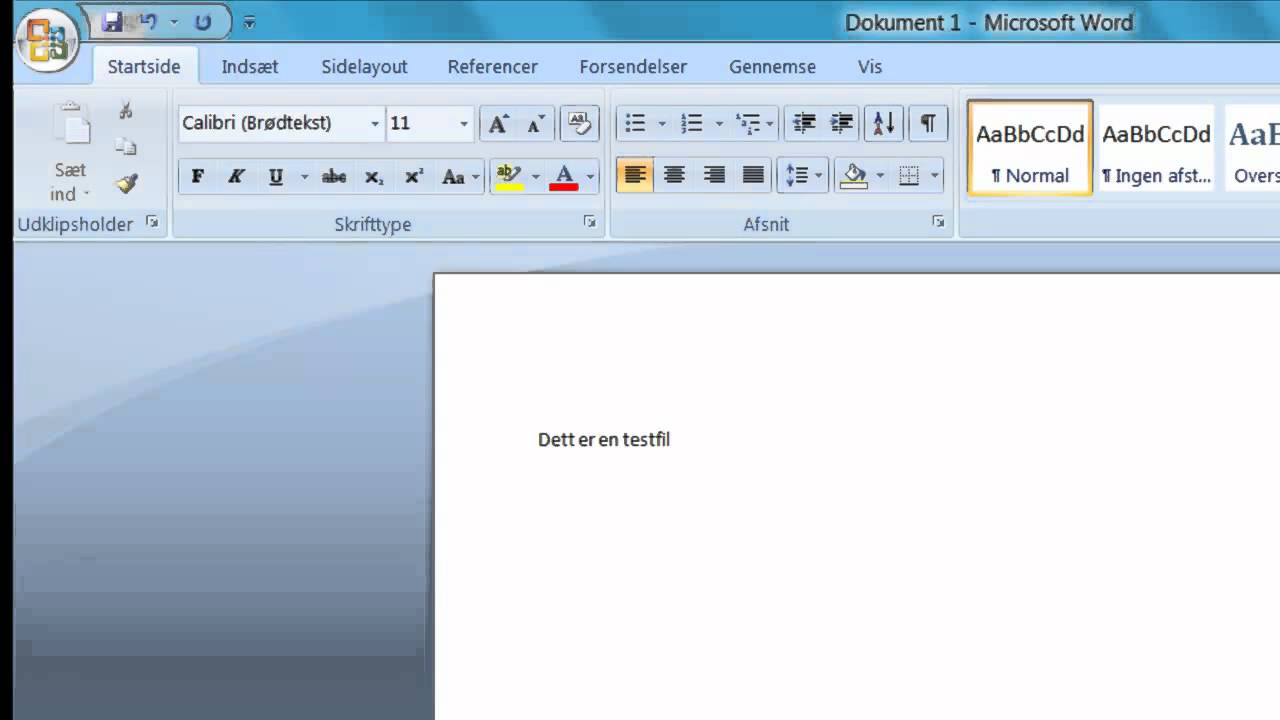Toggle superscript formatting
The width and height of the screenshot is (1280, 720).
click(x=413, y=177)
